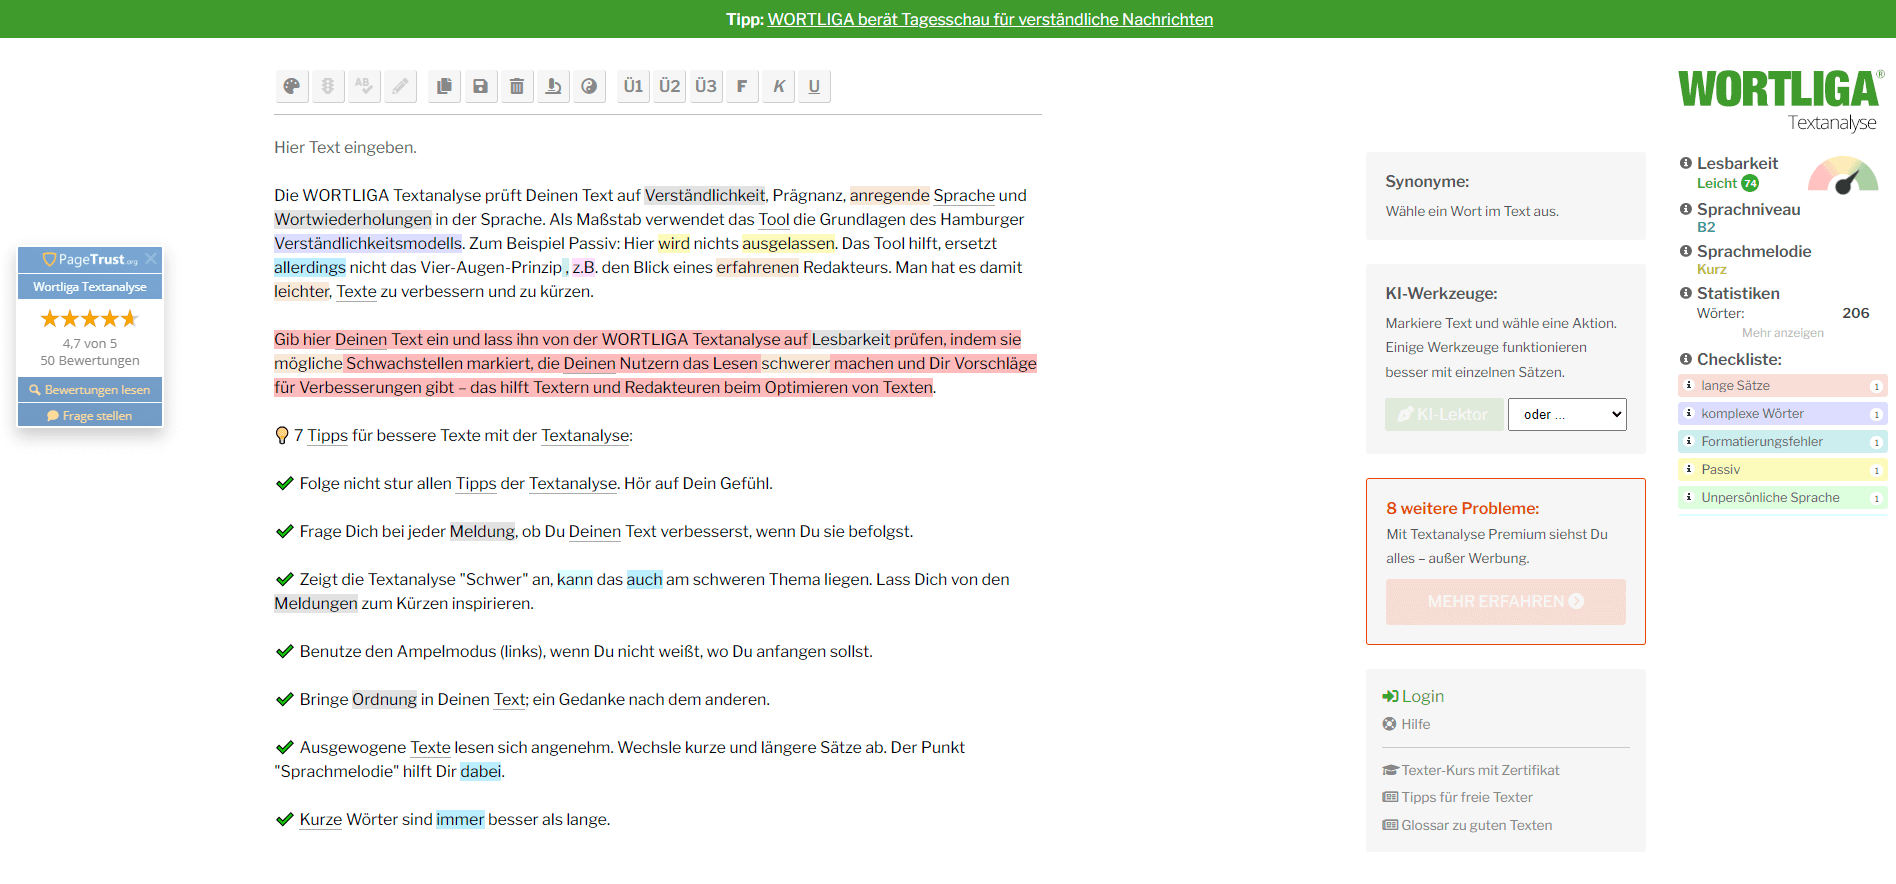1896x884 pixels.
Task: Click the WORTLIGA logo
Action: (x=1781, y=99)
